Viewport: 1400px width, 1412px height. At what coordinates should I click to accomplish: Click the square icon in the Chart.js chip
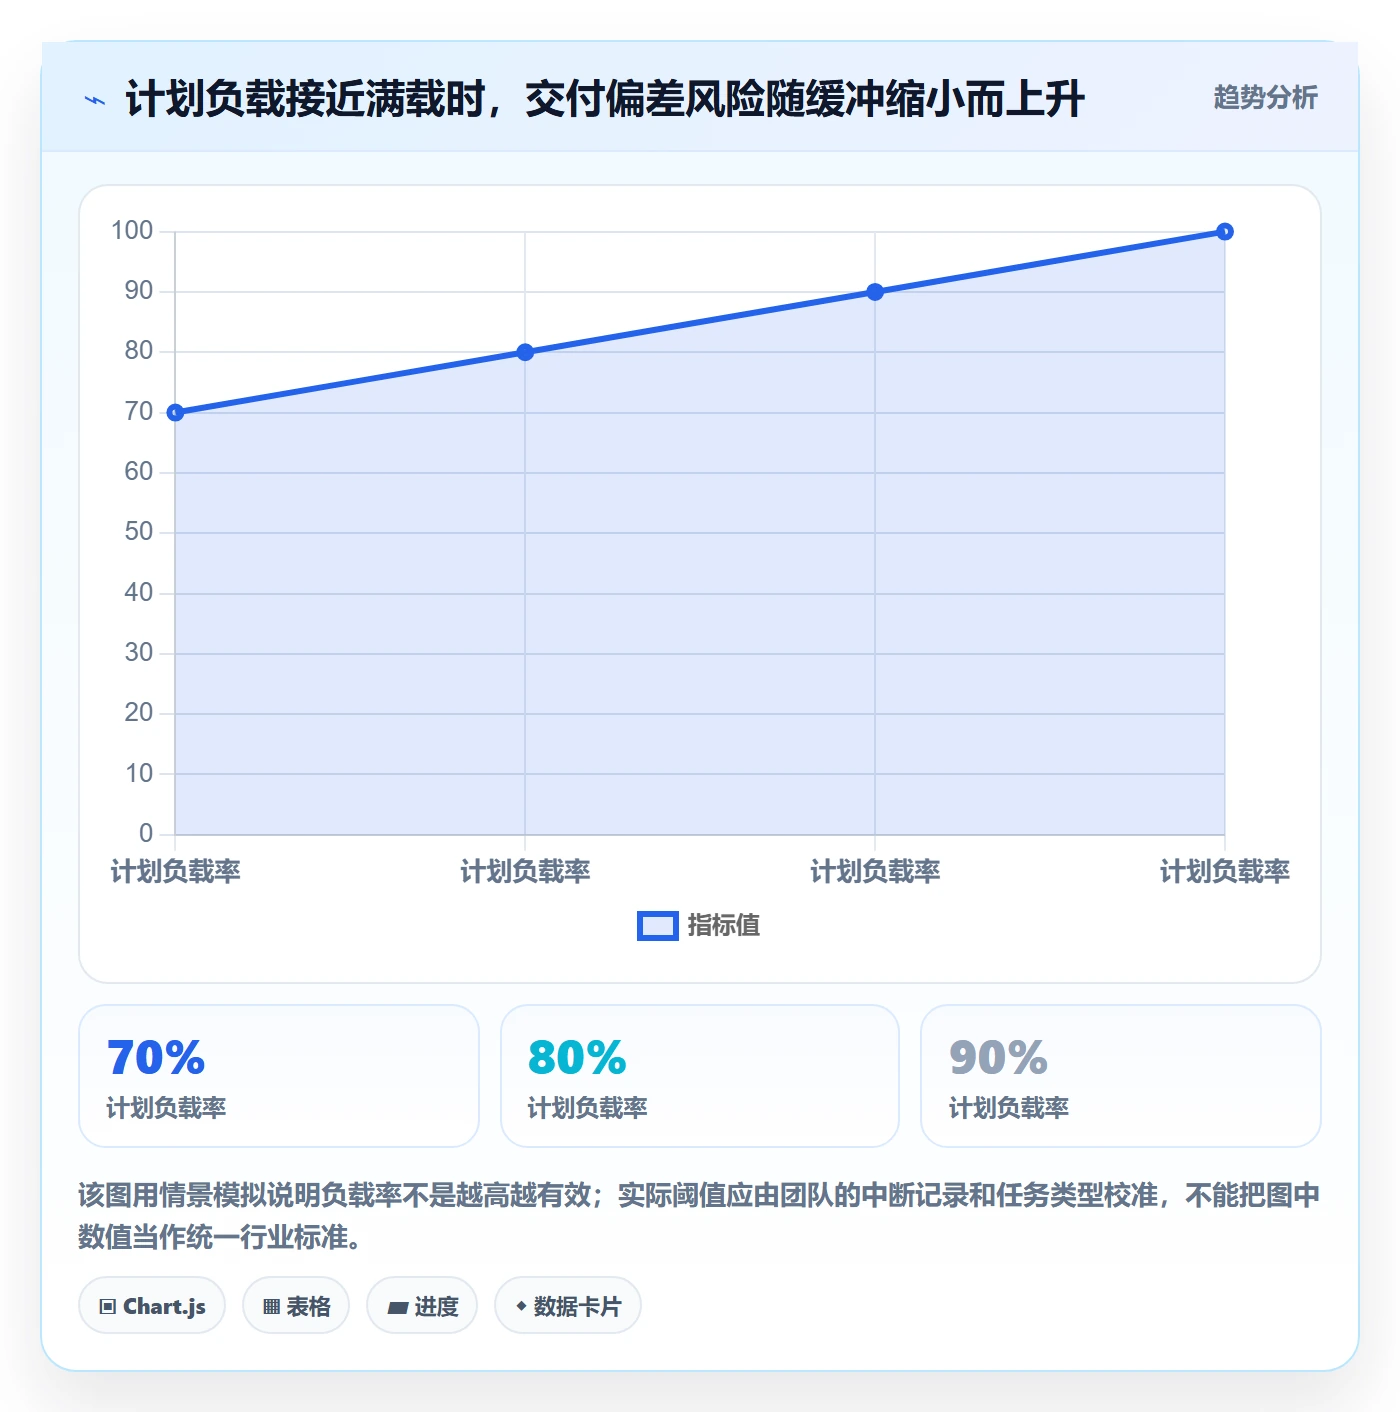pyautogui.click(x=108, y=1307)
